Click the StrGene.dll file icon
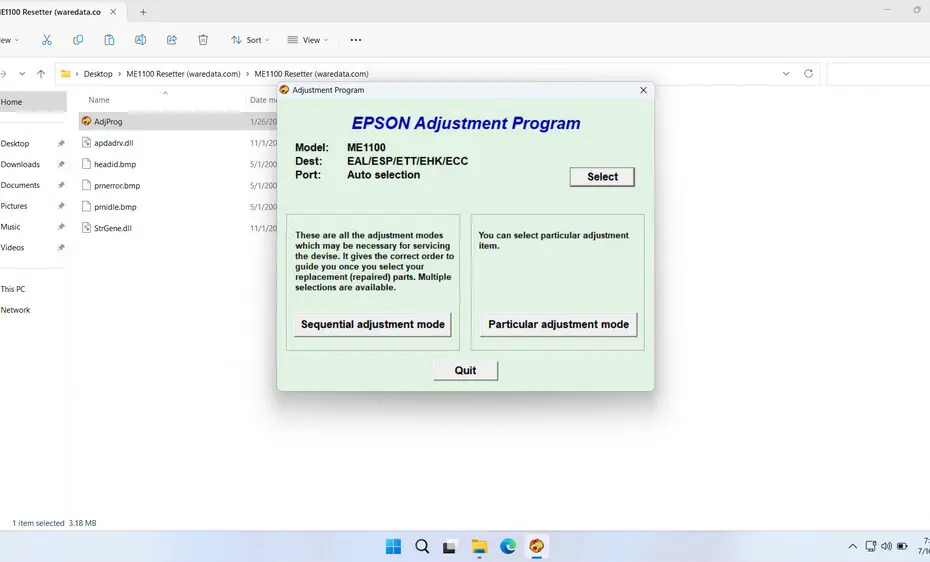930x562 pixels. tap(87, 228)
